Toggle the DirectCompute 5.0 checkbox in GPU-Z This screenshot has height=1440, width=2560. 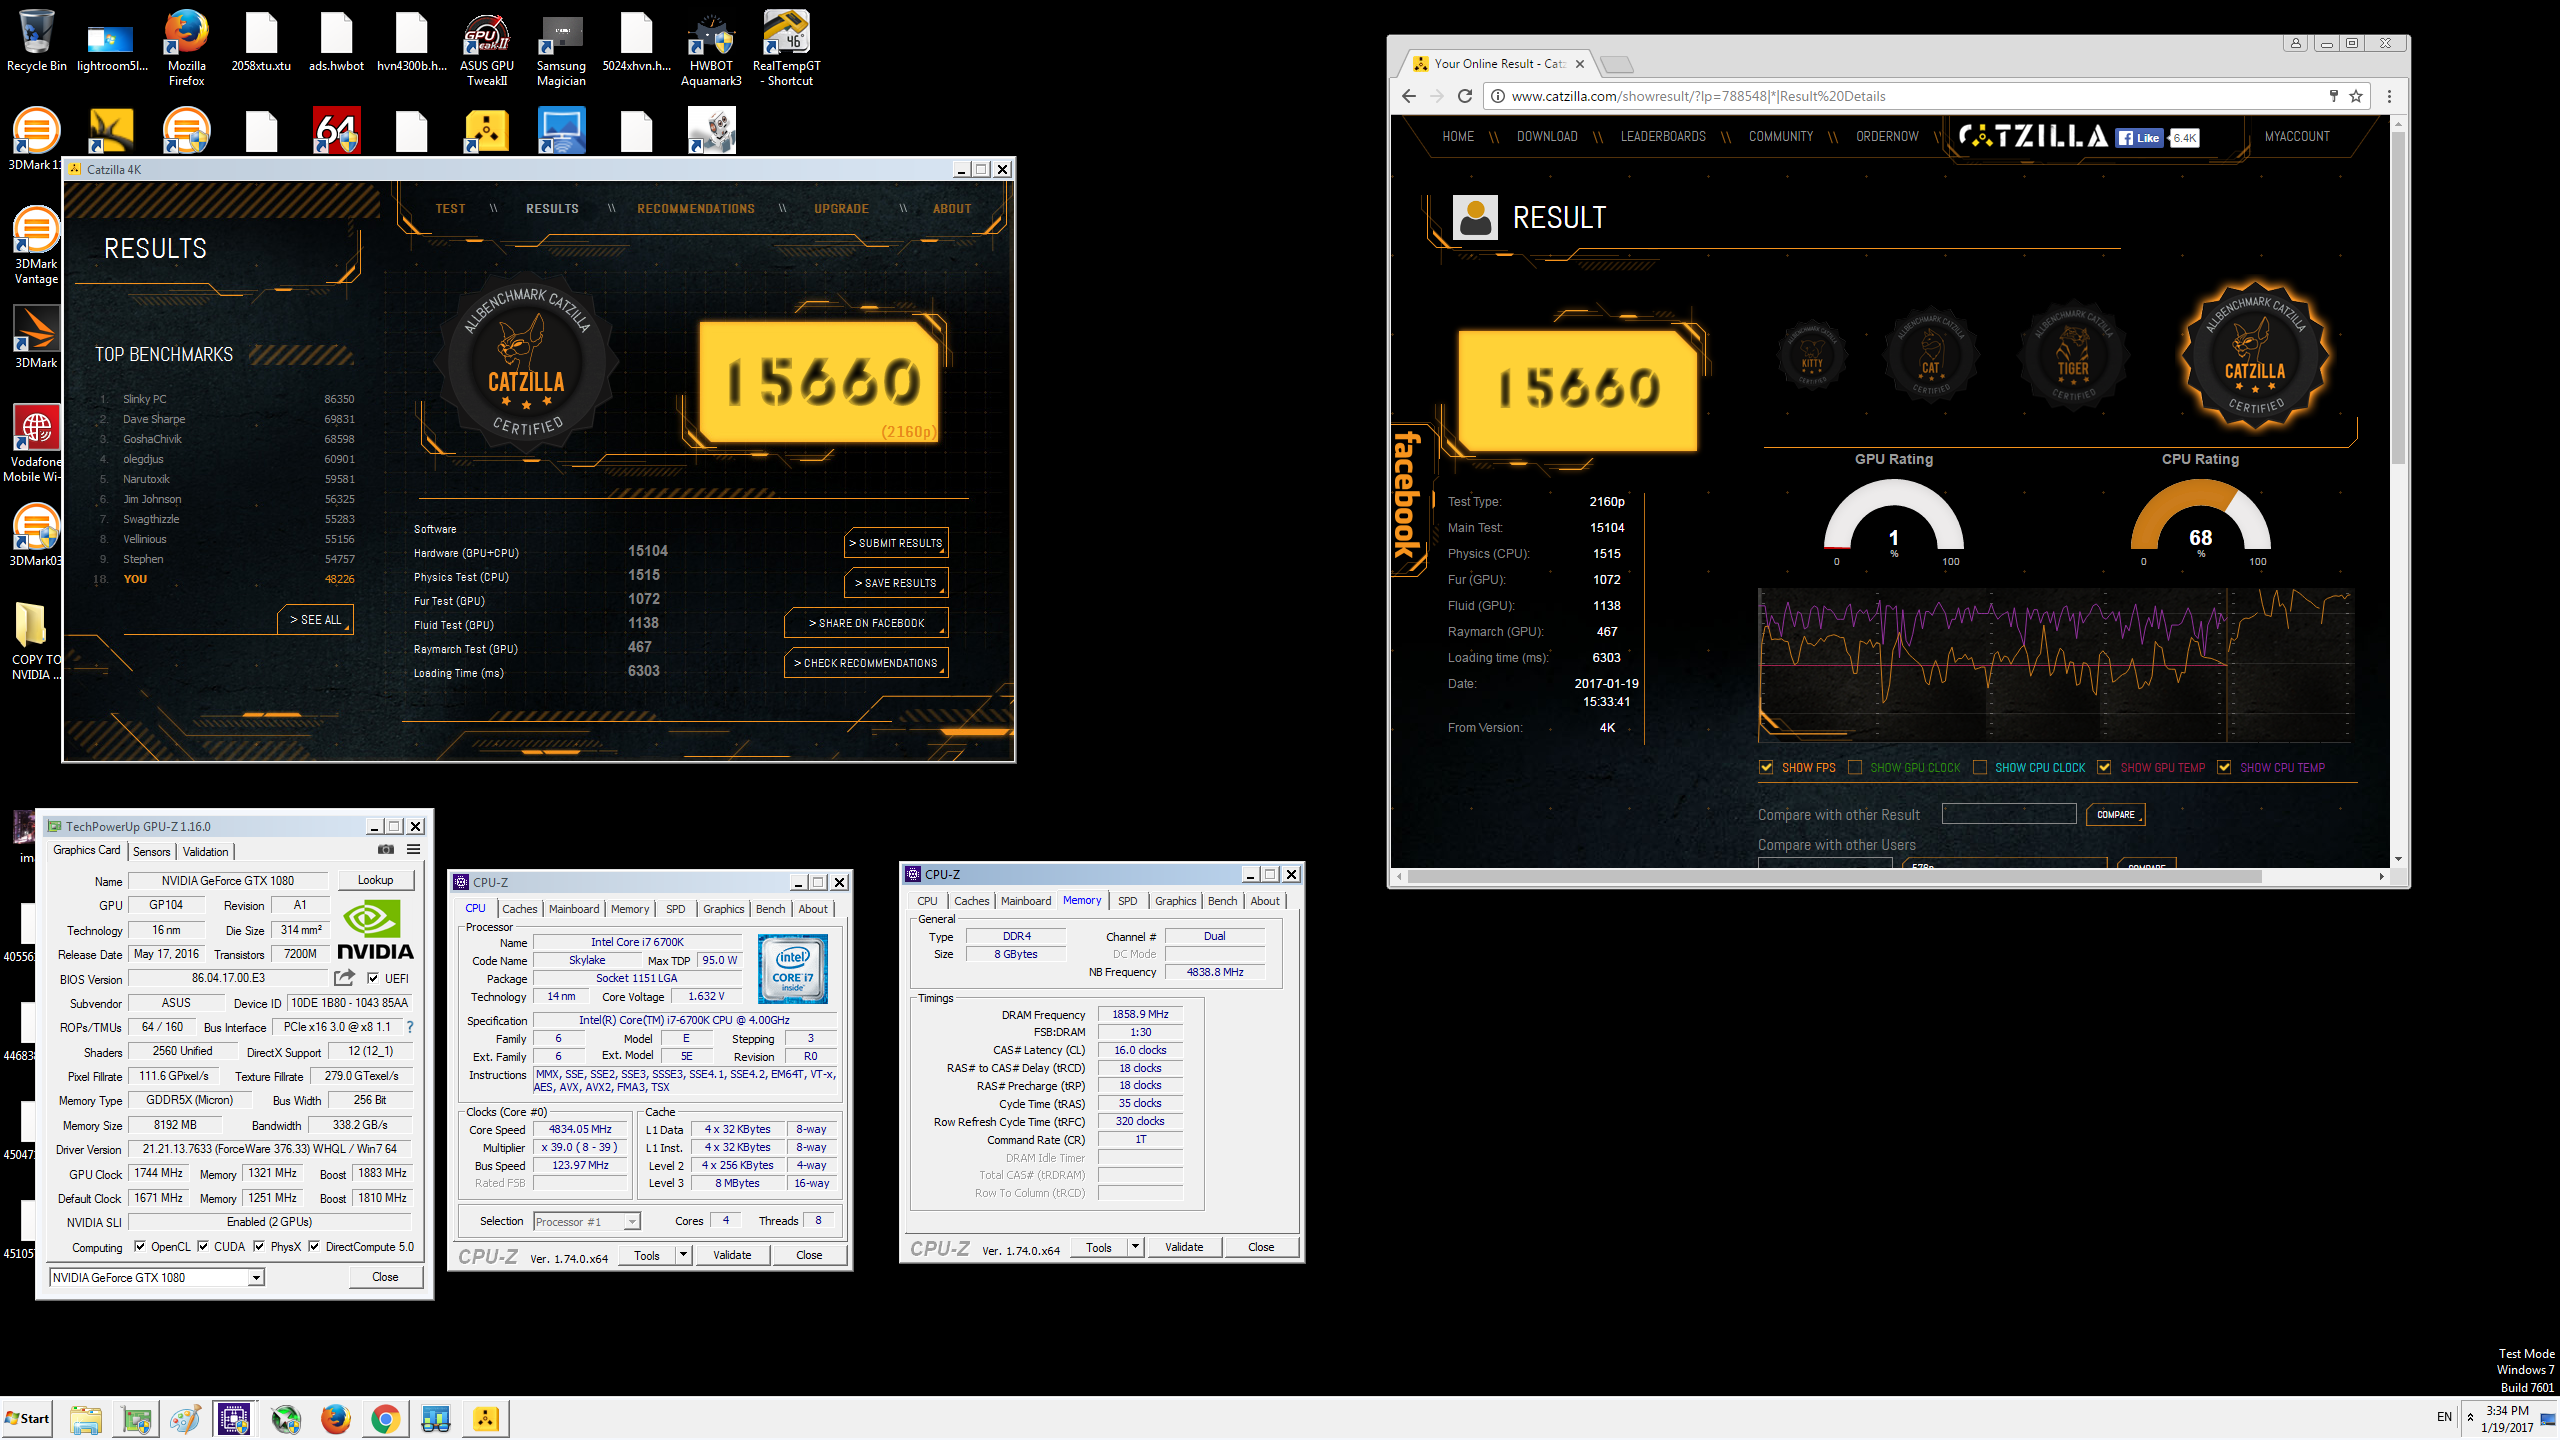pos(314,1246)
